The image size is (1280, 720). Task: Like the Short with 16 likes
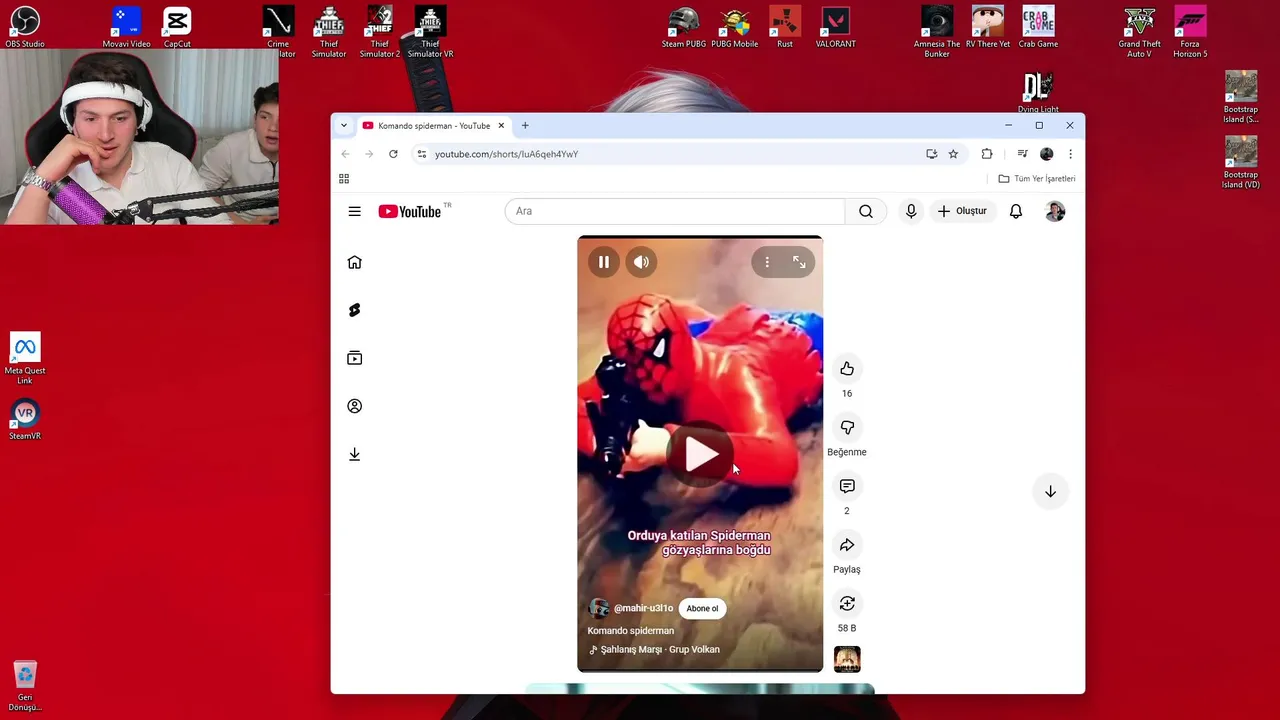click(x=847, y=369)
